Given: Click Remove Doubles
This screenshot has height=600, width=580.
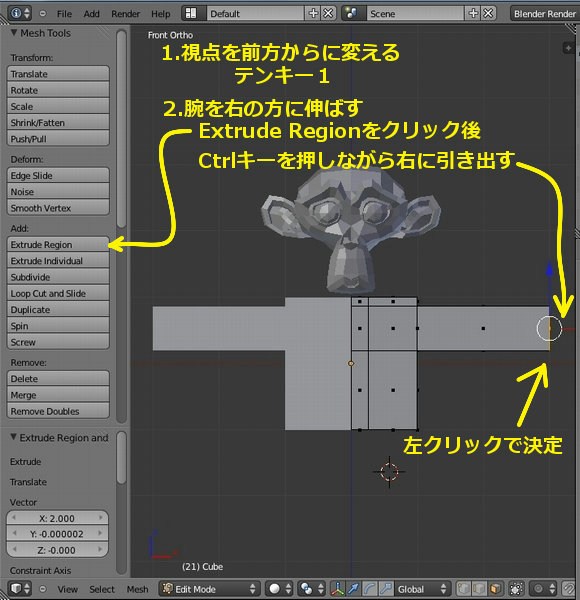Looking at the screenshot, I should point(58,411).
